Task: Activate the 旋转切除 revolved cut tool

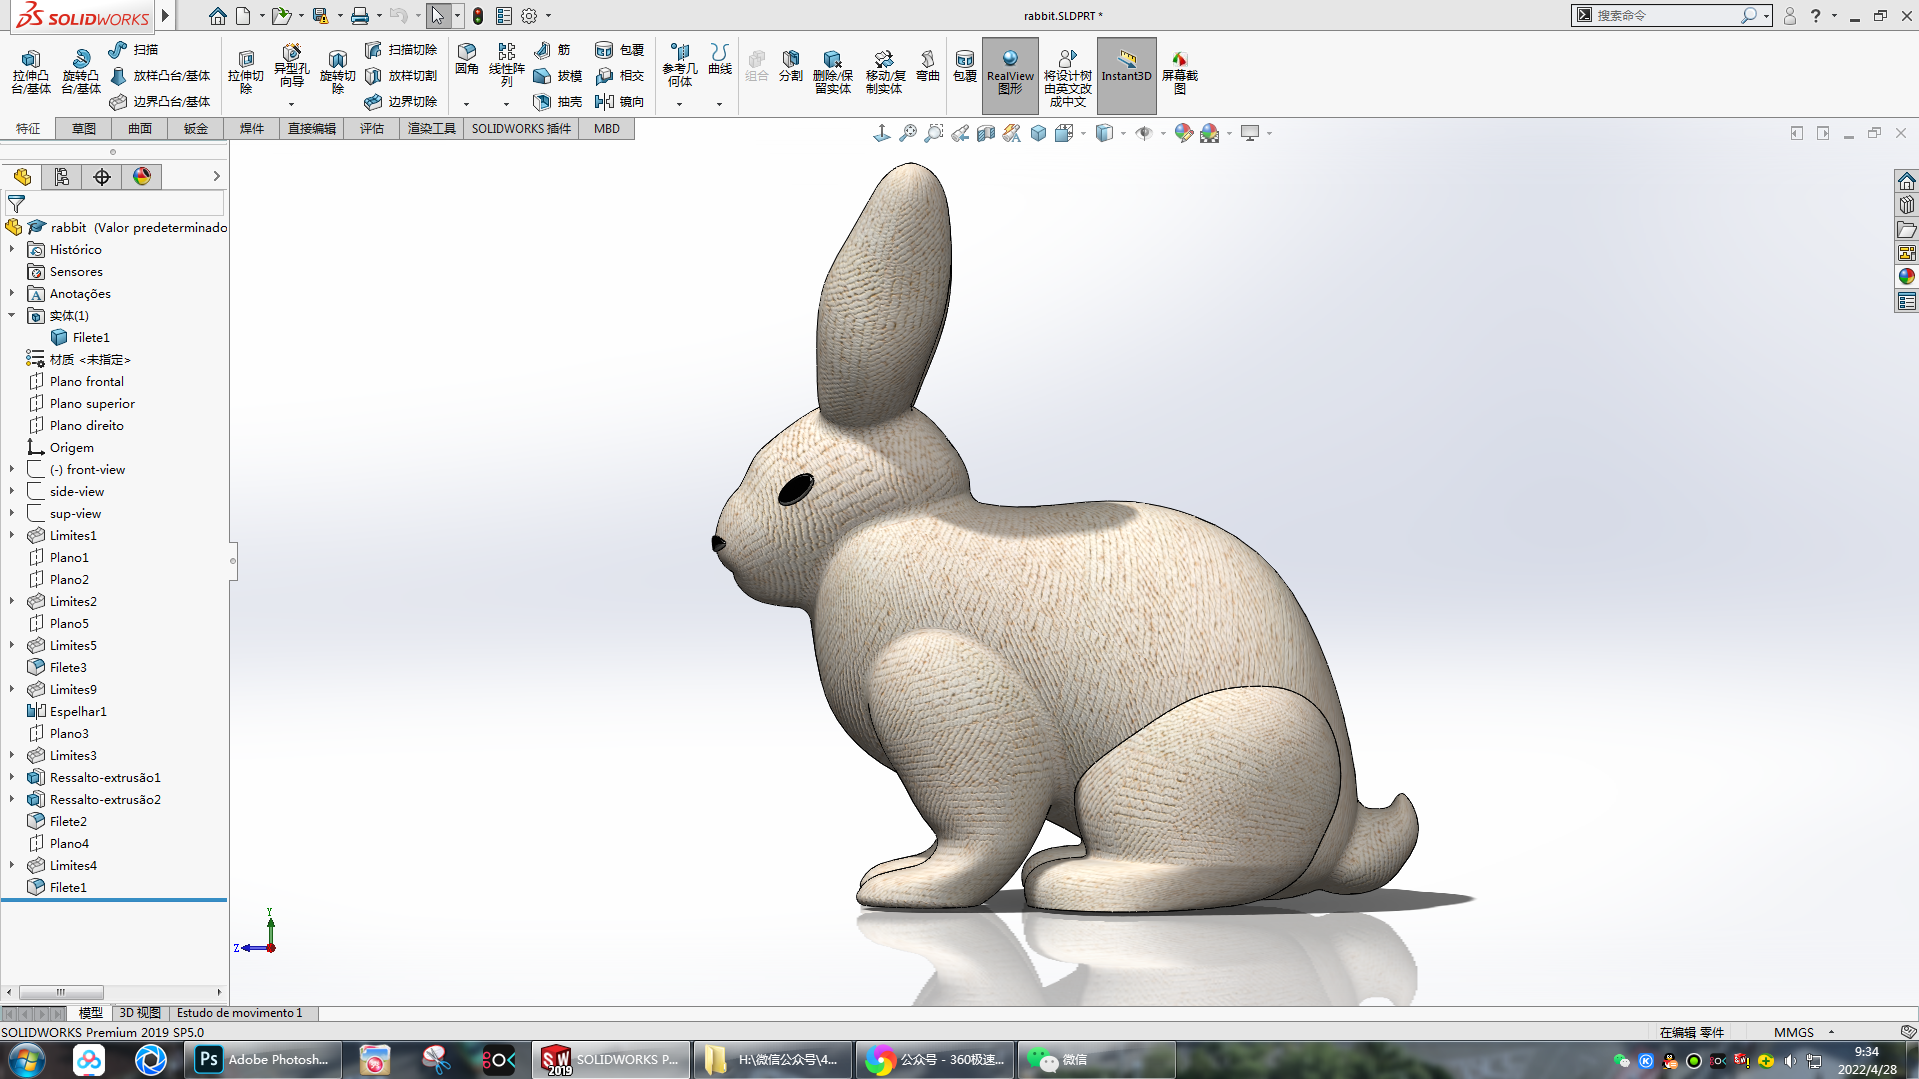Action: tap(338, 72)
